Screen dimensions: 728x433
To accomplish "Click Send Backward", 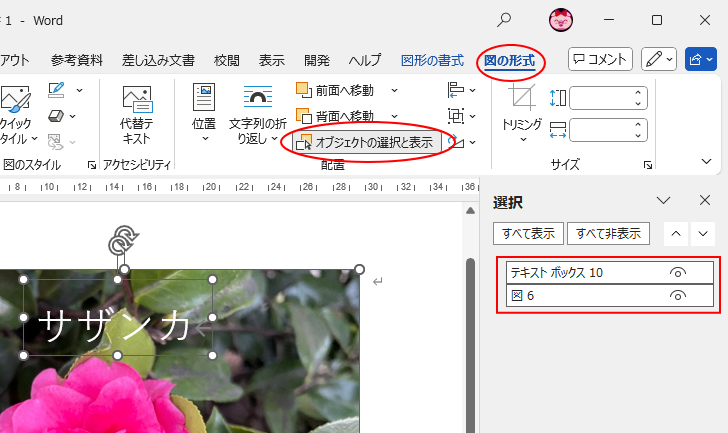I will coord(335,116).
